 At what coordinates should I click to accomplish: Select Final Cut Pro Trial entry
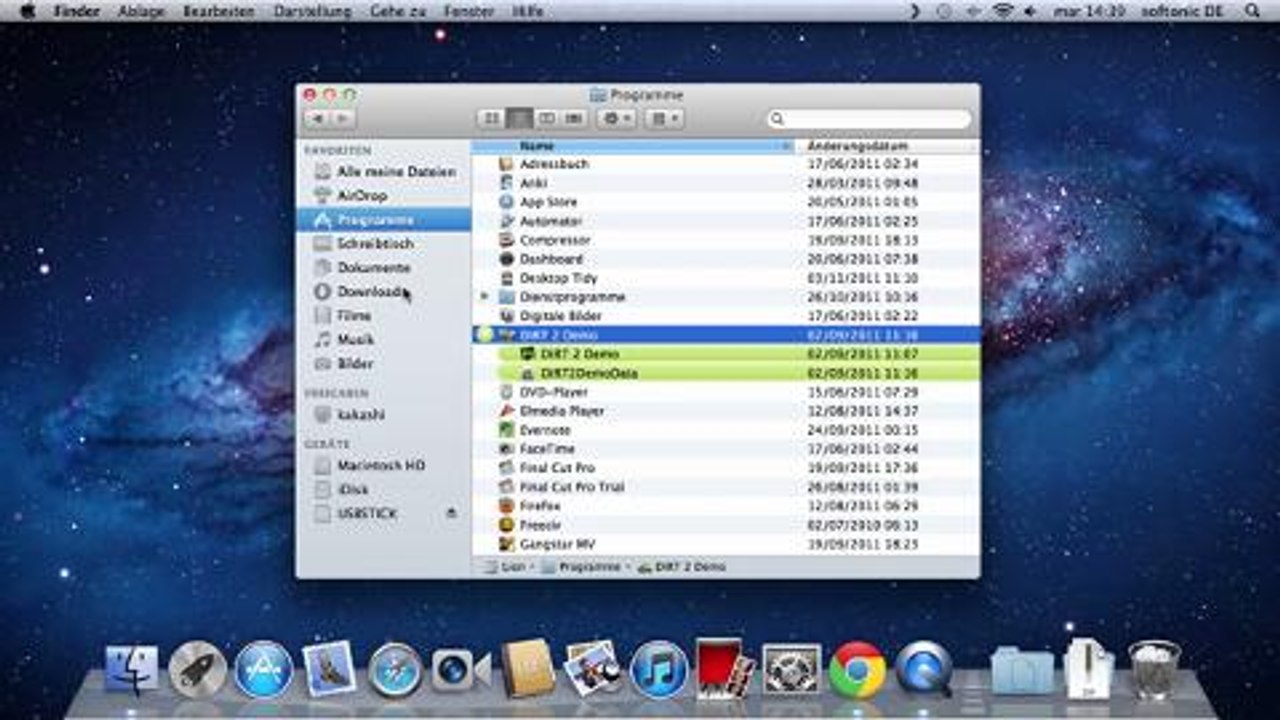726,487
